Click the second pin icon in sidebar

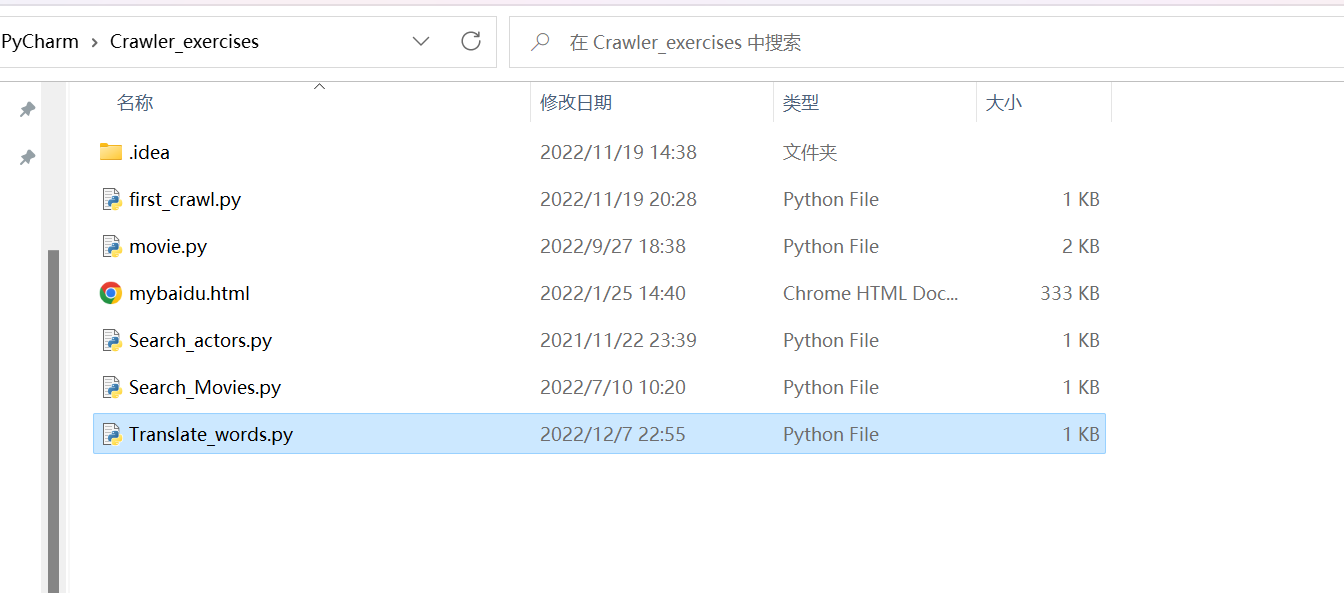(28, 157)
